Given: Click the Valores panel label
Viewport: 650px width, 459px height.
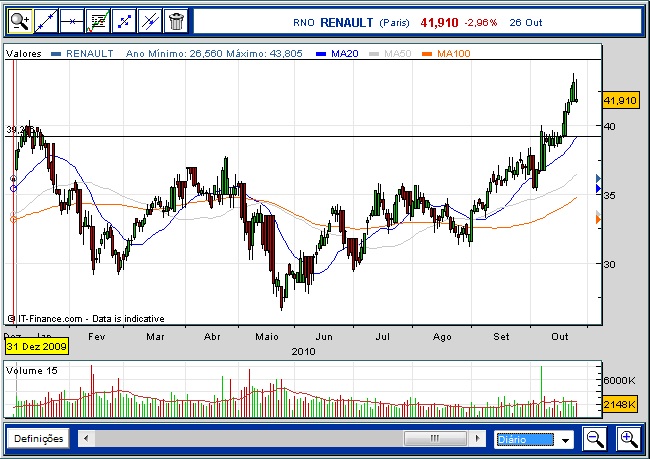Looking at the screenshot, I should click(24, 53).
